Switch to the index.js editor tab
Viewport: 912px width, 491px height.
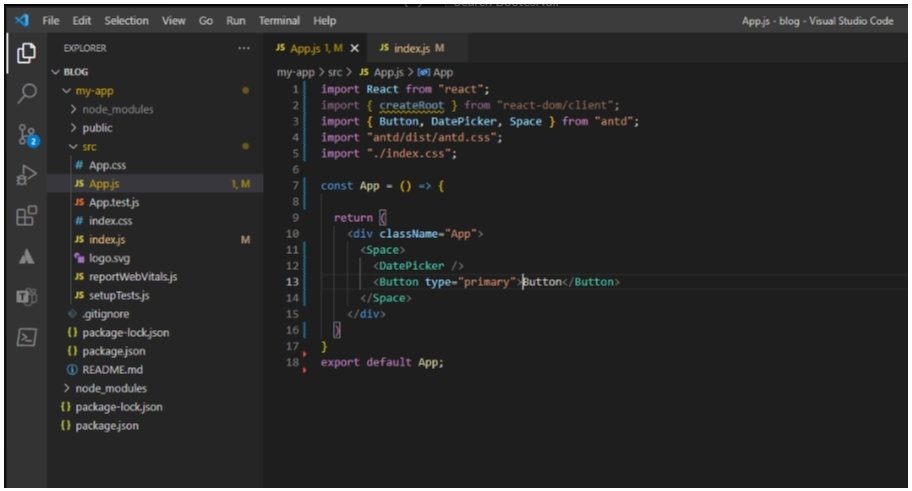(412, 48)
